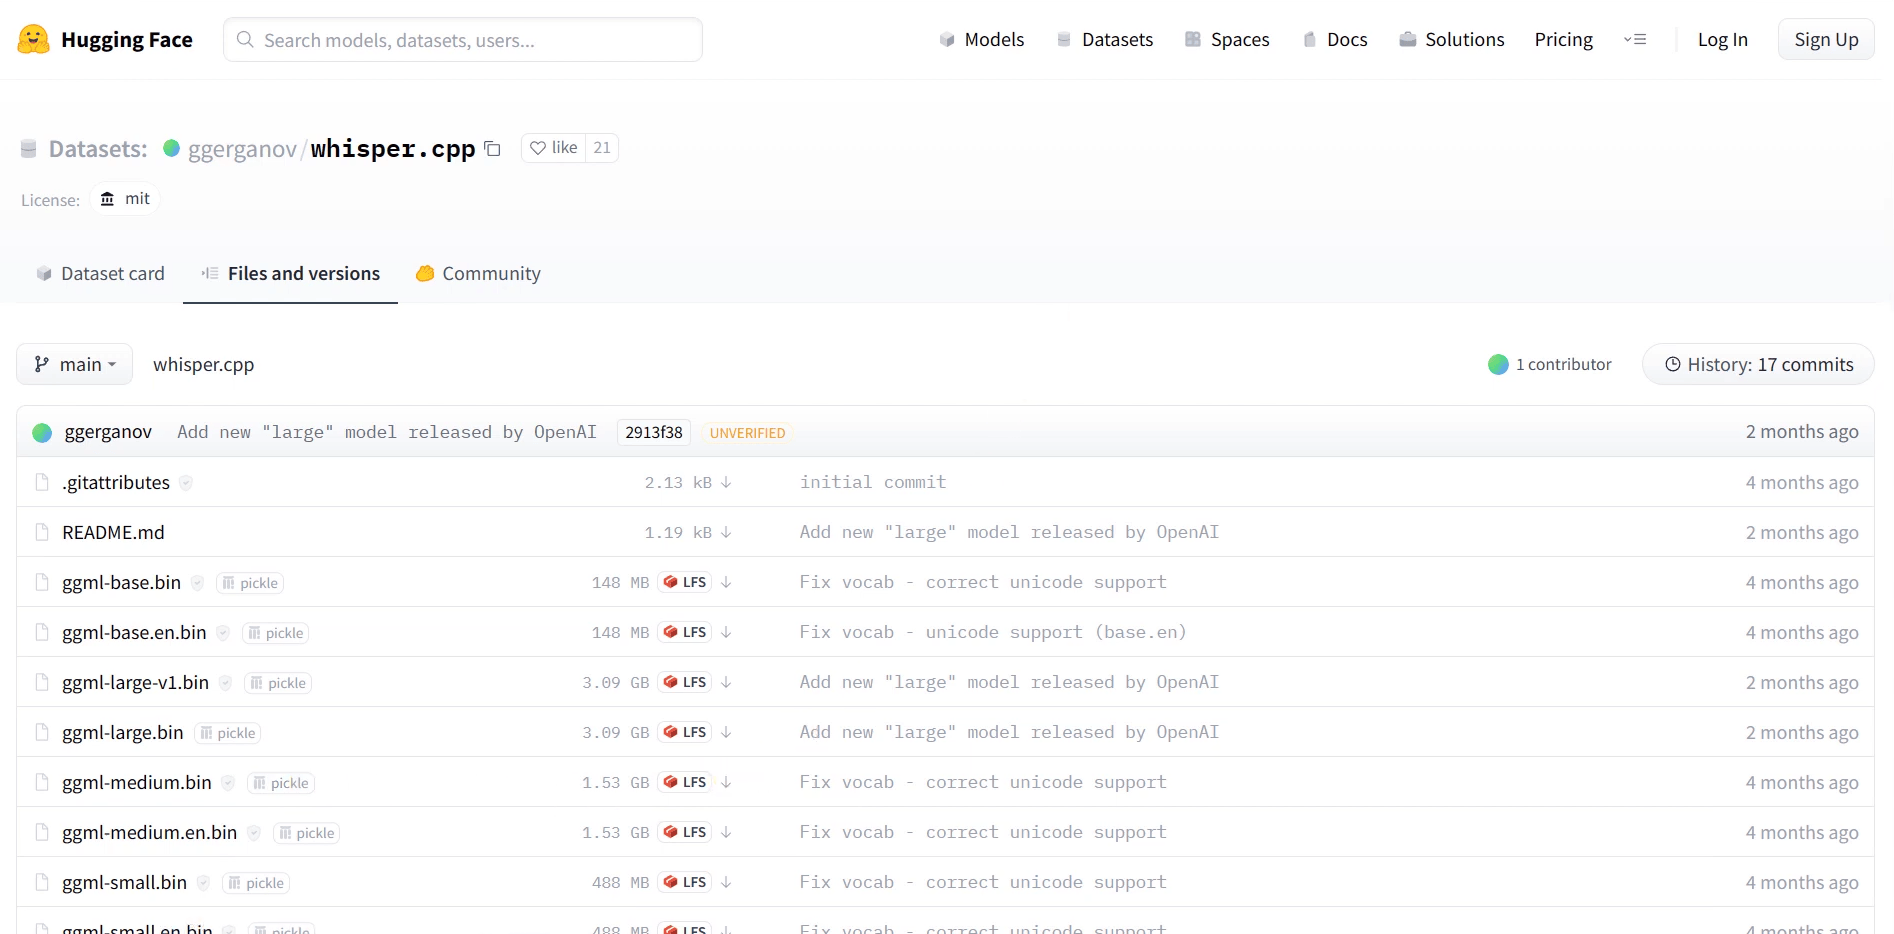Click the pickle badge on ggml-base.bin
1894x934 pixels.
pos(250,583)
